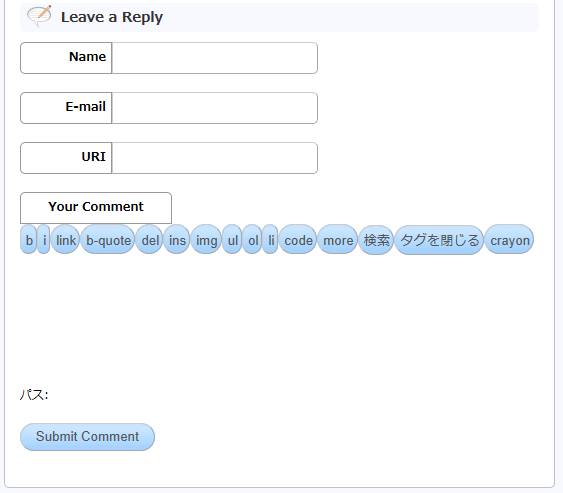Apply the code tag button
The image size is (563, 493).
pyautogui.click(x=298, y=239)
